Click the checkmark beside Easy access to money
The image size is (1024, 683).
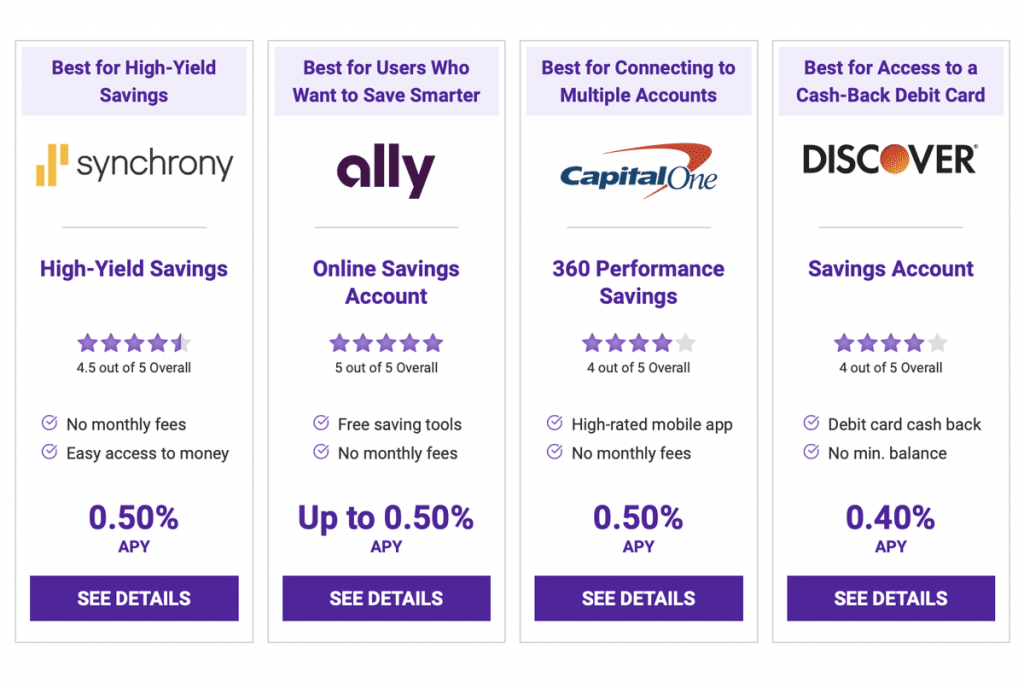(x=49, y=452)
